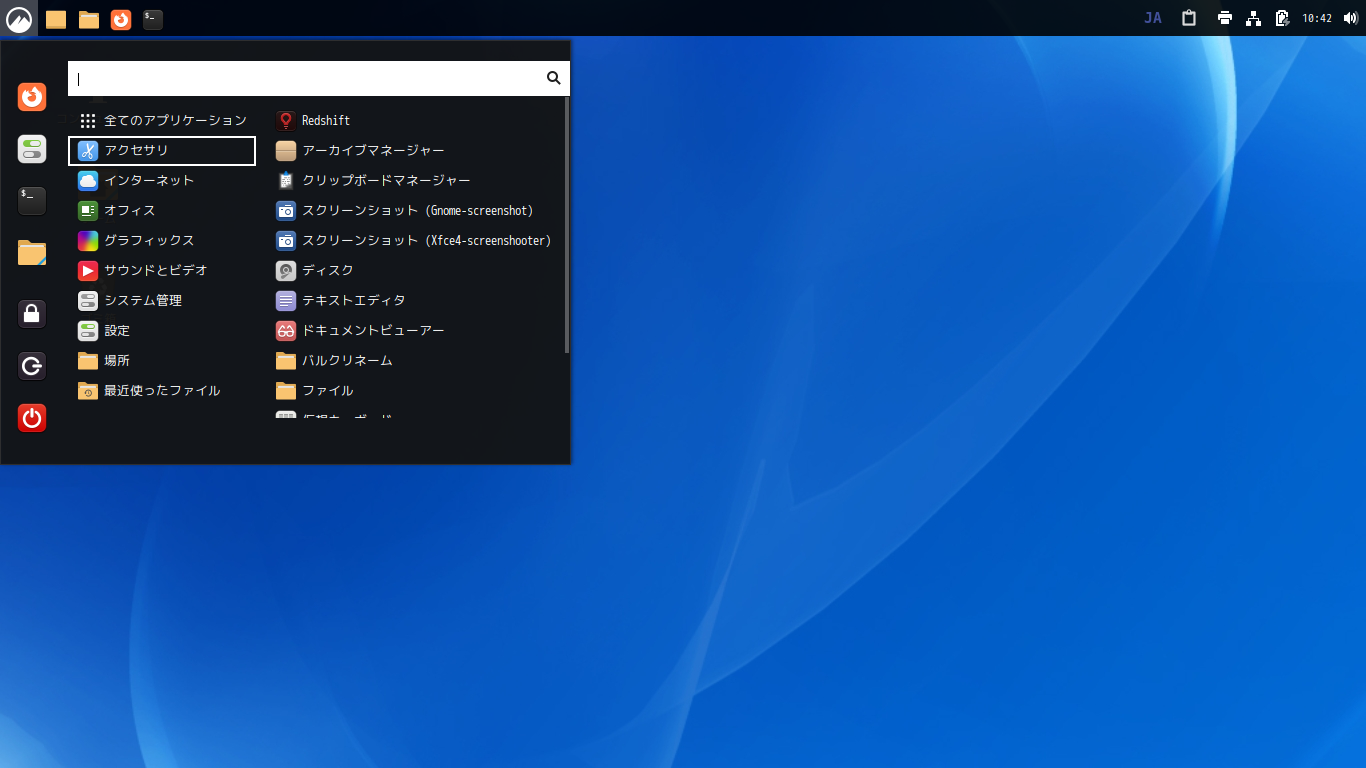Launch Redshift from the application list

tap(414, 121)
